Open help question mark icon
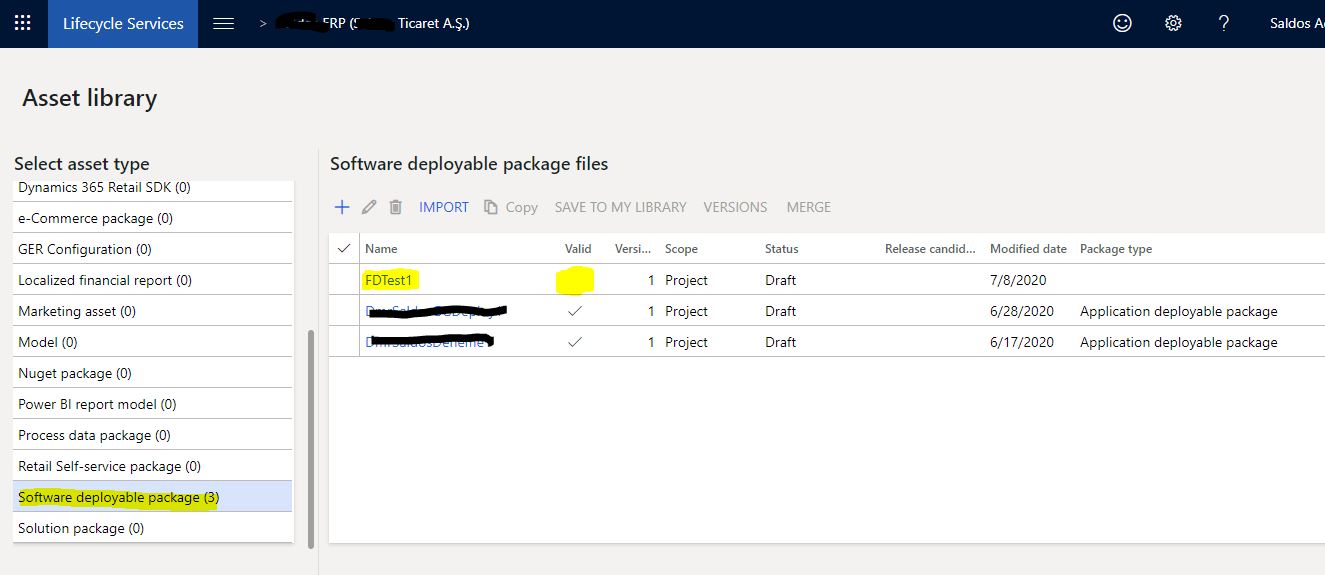 (1223, 23)
